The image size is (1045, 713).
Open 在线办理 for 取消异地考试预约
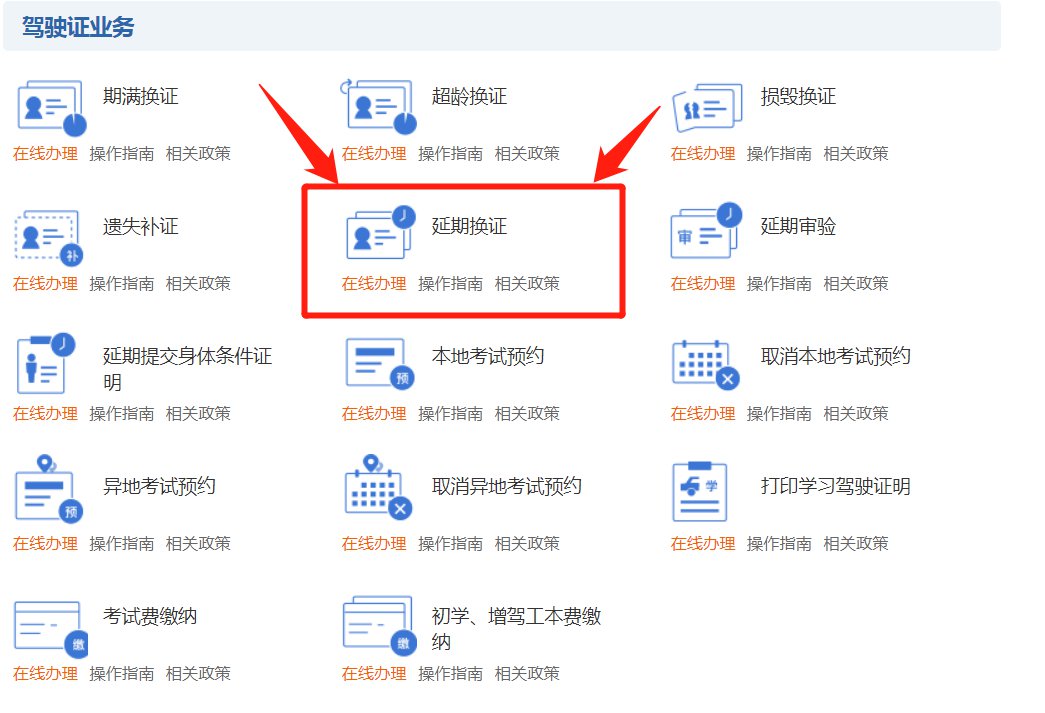374,544
